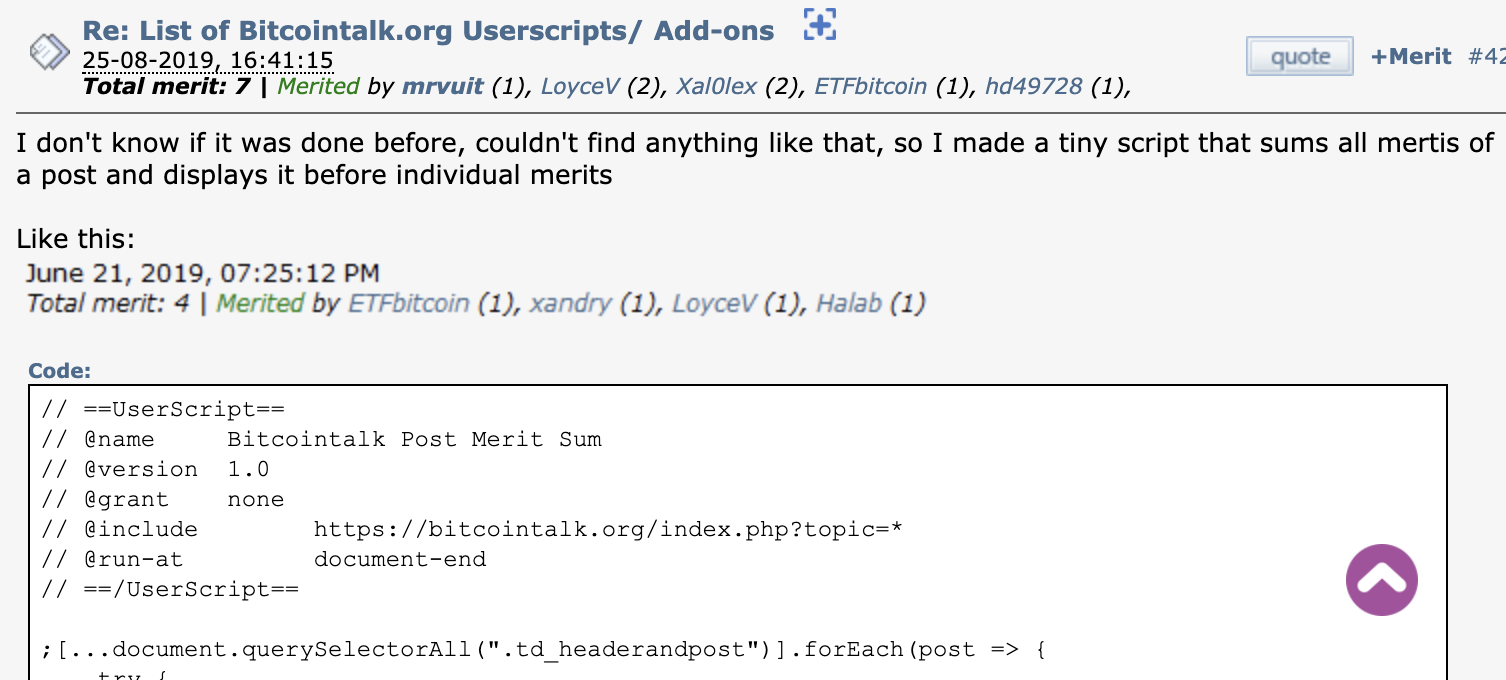
Task: Click the post date 25-08-2019 timestamp
Action: pyautogui.click(x=208, y=60)
